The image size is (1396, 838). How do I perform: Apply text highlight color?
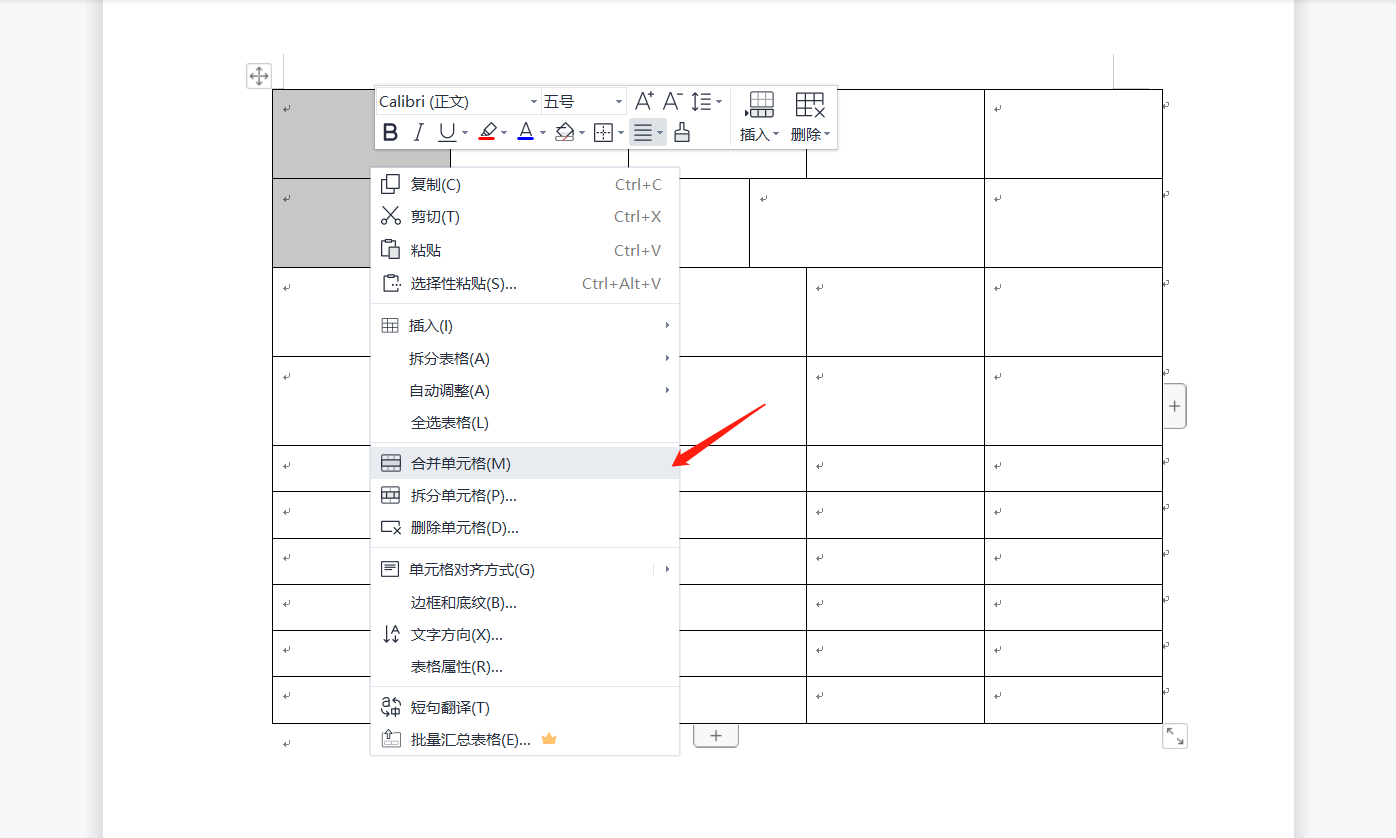[489, 131]
